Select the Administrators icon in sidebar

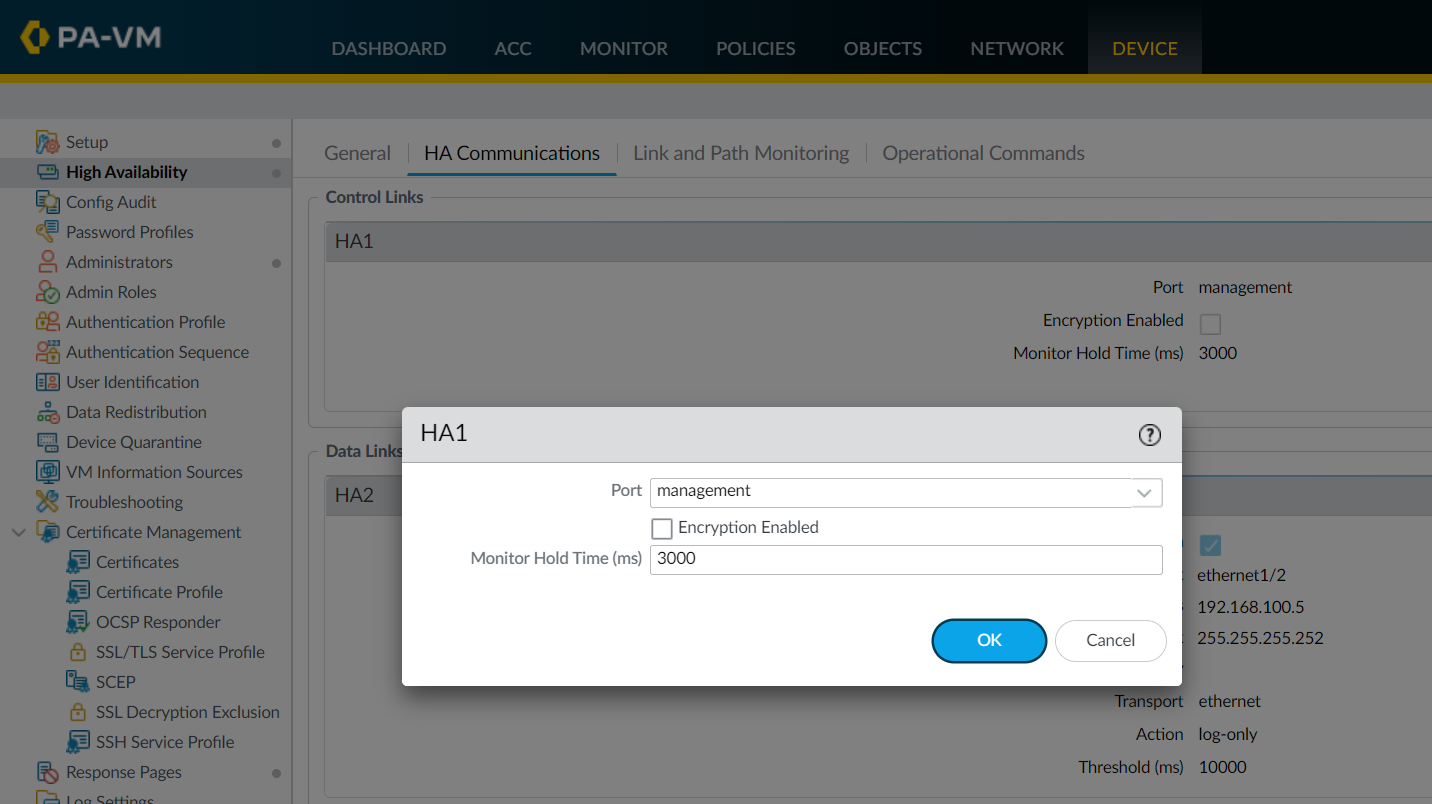(x=48, y=262)
